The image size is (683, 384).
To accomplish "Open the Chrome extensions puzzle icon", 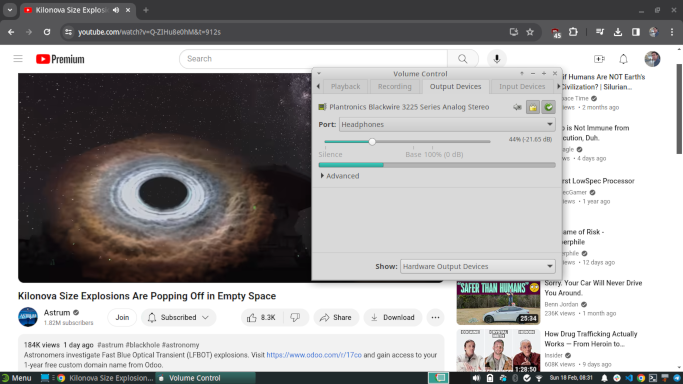I will (573, 32).
